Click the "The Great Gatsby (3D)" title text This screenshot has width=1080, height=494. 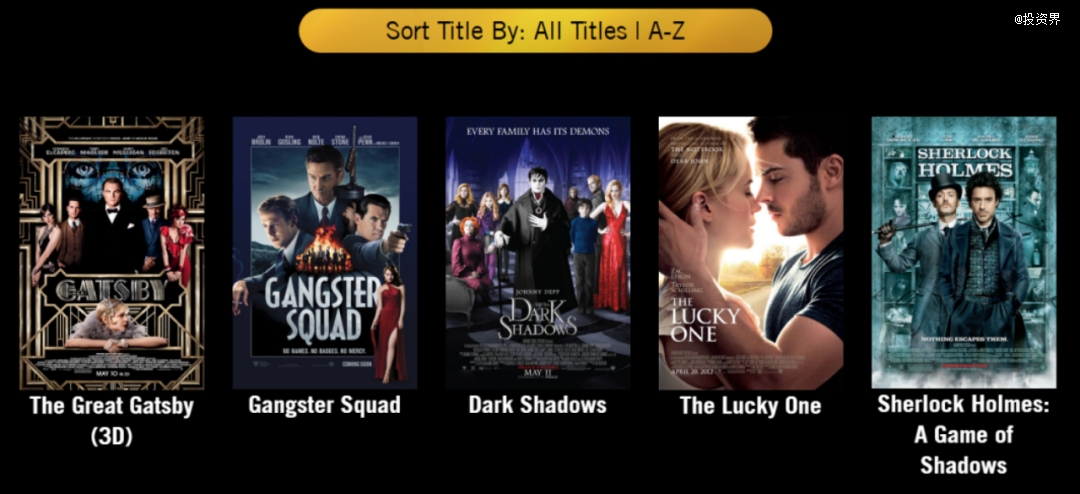112,420
